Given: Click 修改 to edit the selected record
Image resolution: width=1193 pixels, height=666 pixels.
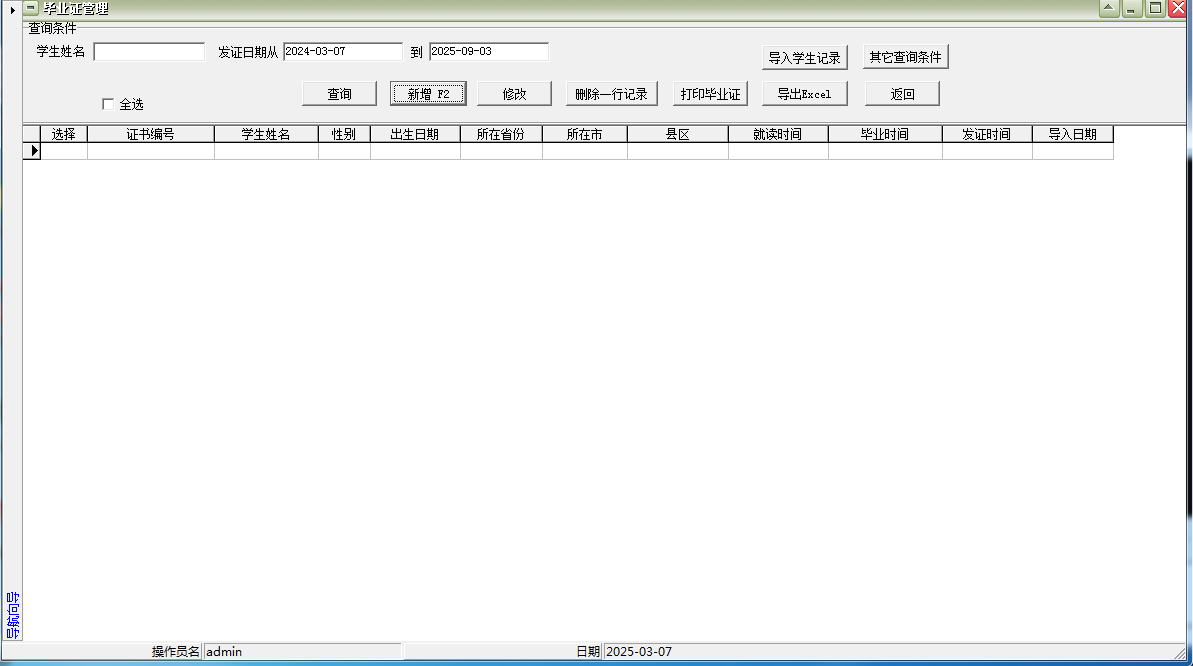Looking at the screenshot, I should (x=514, y=93).
